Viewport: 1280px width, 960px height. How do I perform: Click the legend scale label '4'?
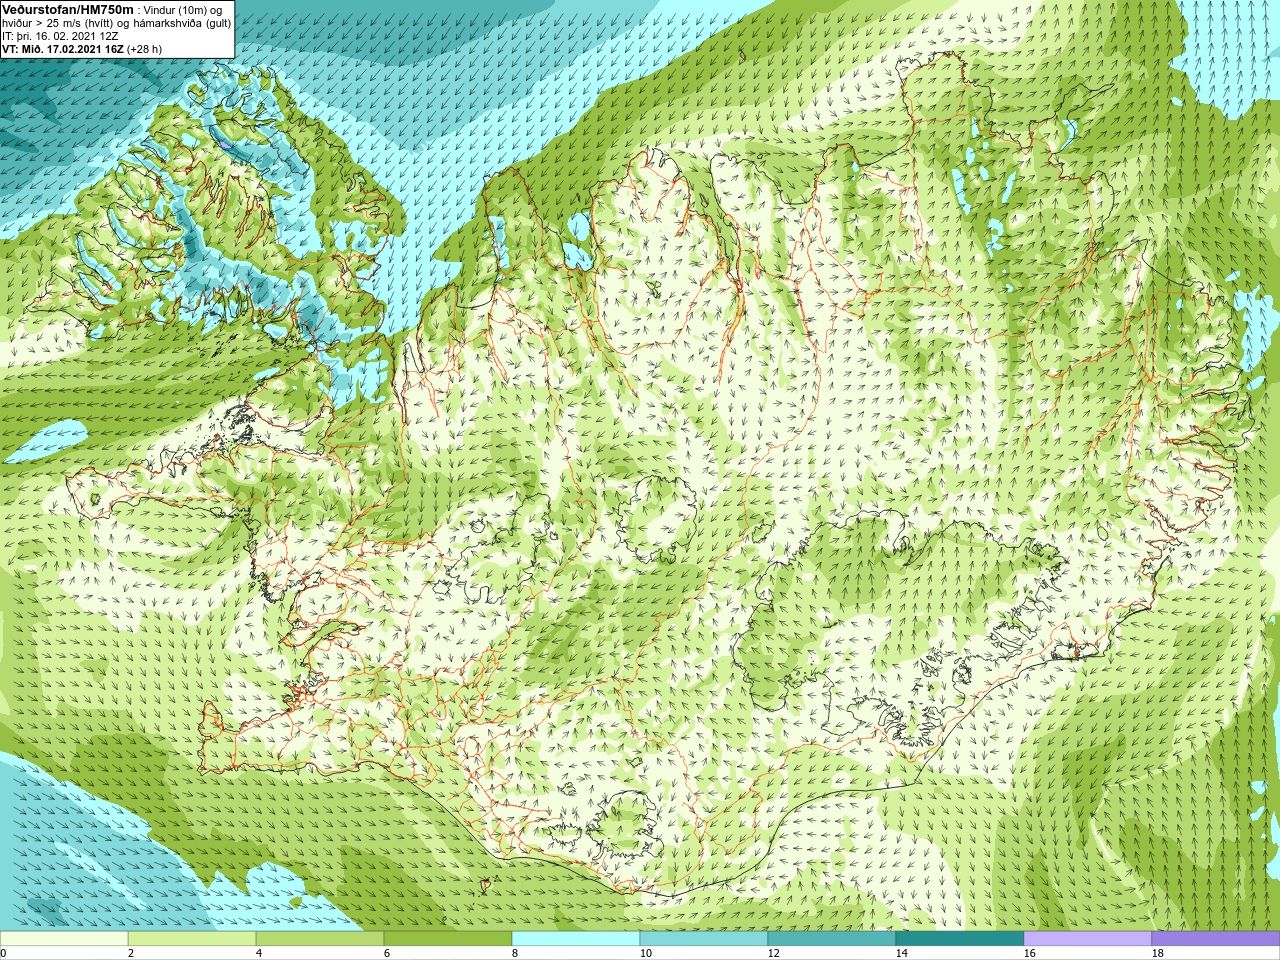tap(259, 953)
